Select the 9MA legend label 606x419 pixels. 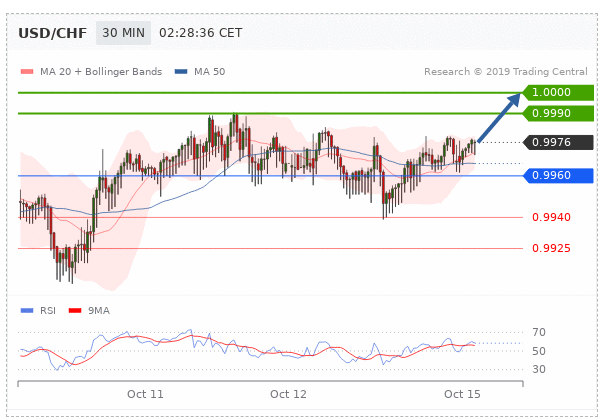(x=99, y=311)
